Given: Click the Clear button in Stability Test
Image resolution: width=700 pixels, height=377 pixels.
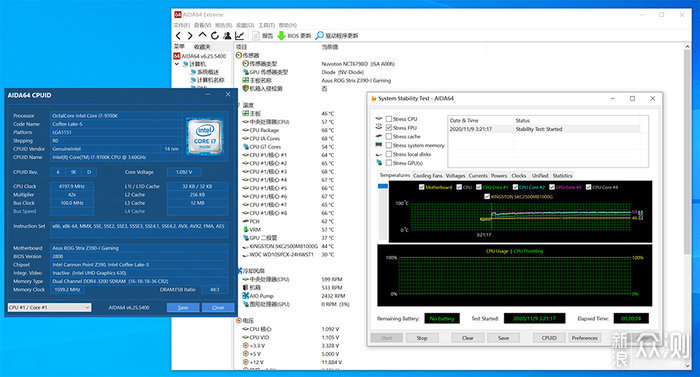Looking at the screenshot, I should click(467, 338).
